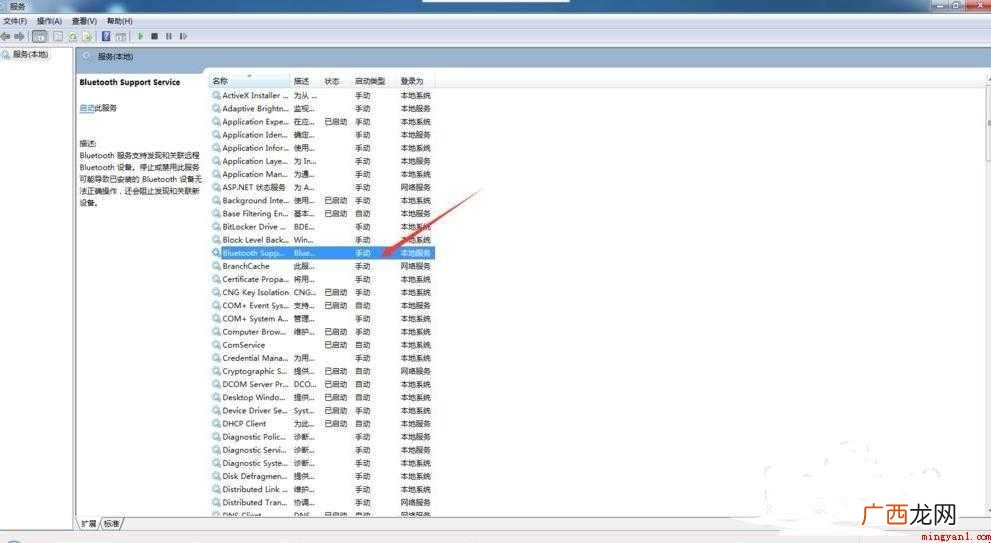The width and height of the screenshot is (991, 543).
Task: Click the gear icon beside ComService
Action: 216,345
